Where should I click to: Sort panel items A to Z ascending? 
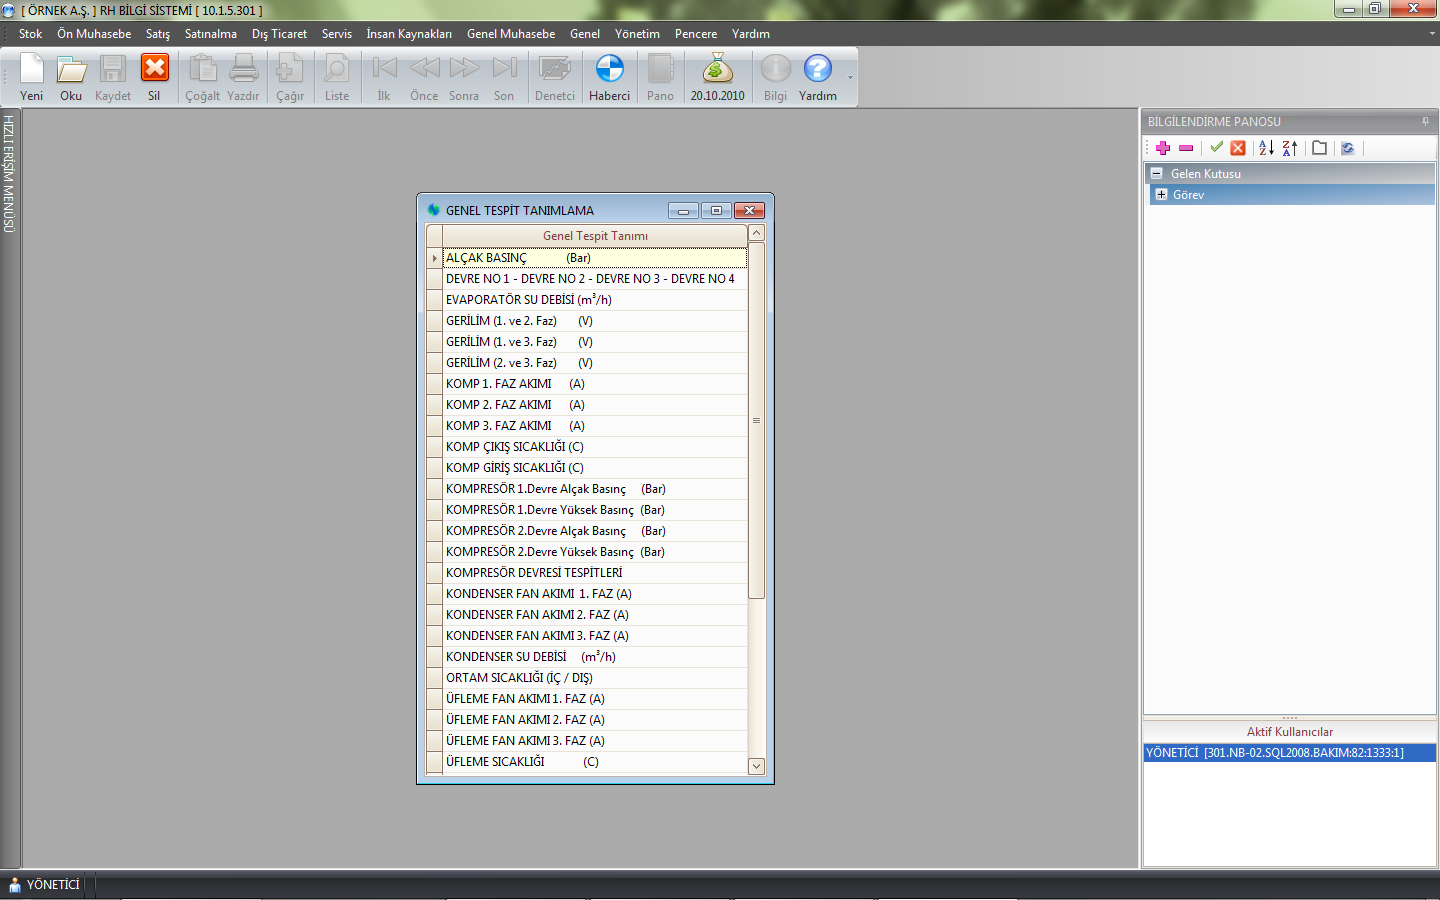pos(1266,148)
